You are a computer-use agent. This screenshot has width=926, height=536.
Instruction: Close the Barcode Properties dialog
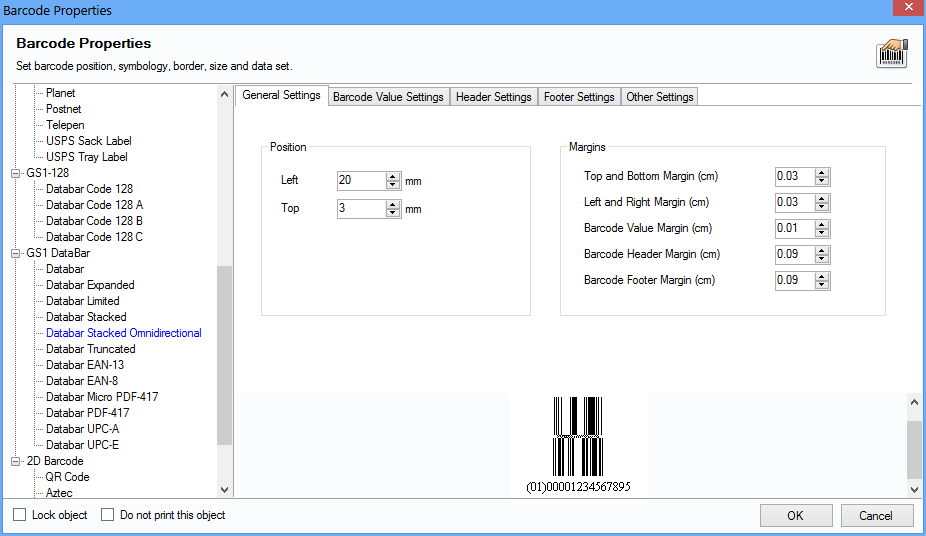click(x=909, y=7)
